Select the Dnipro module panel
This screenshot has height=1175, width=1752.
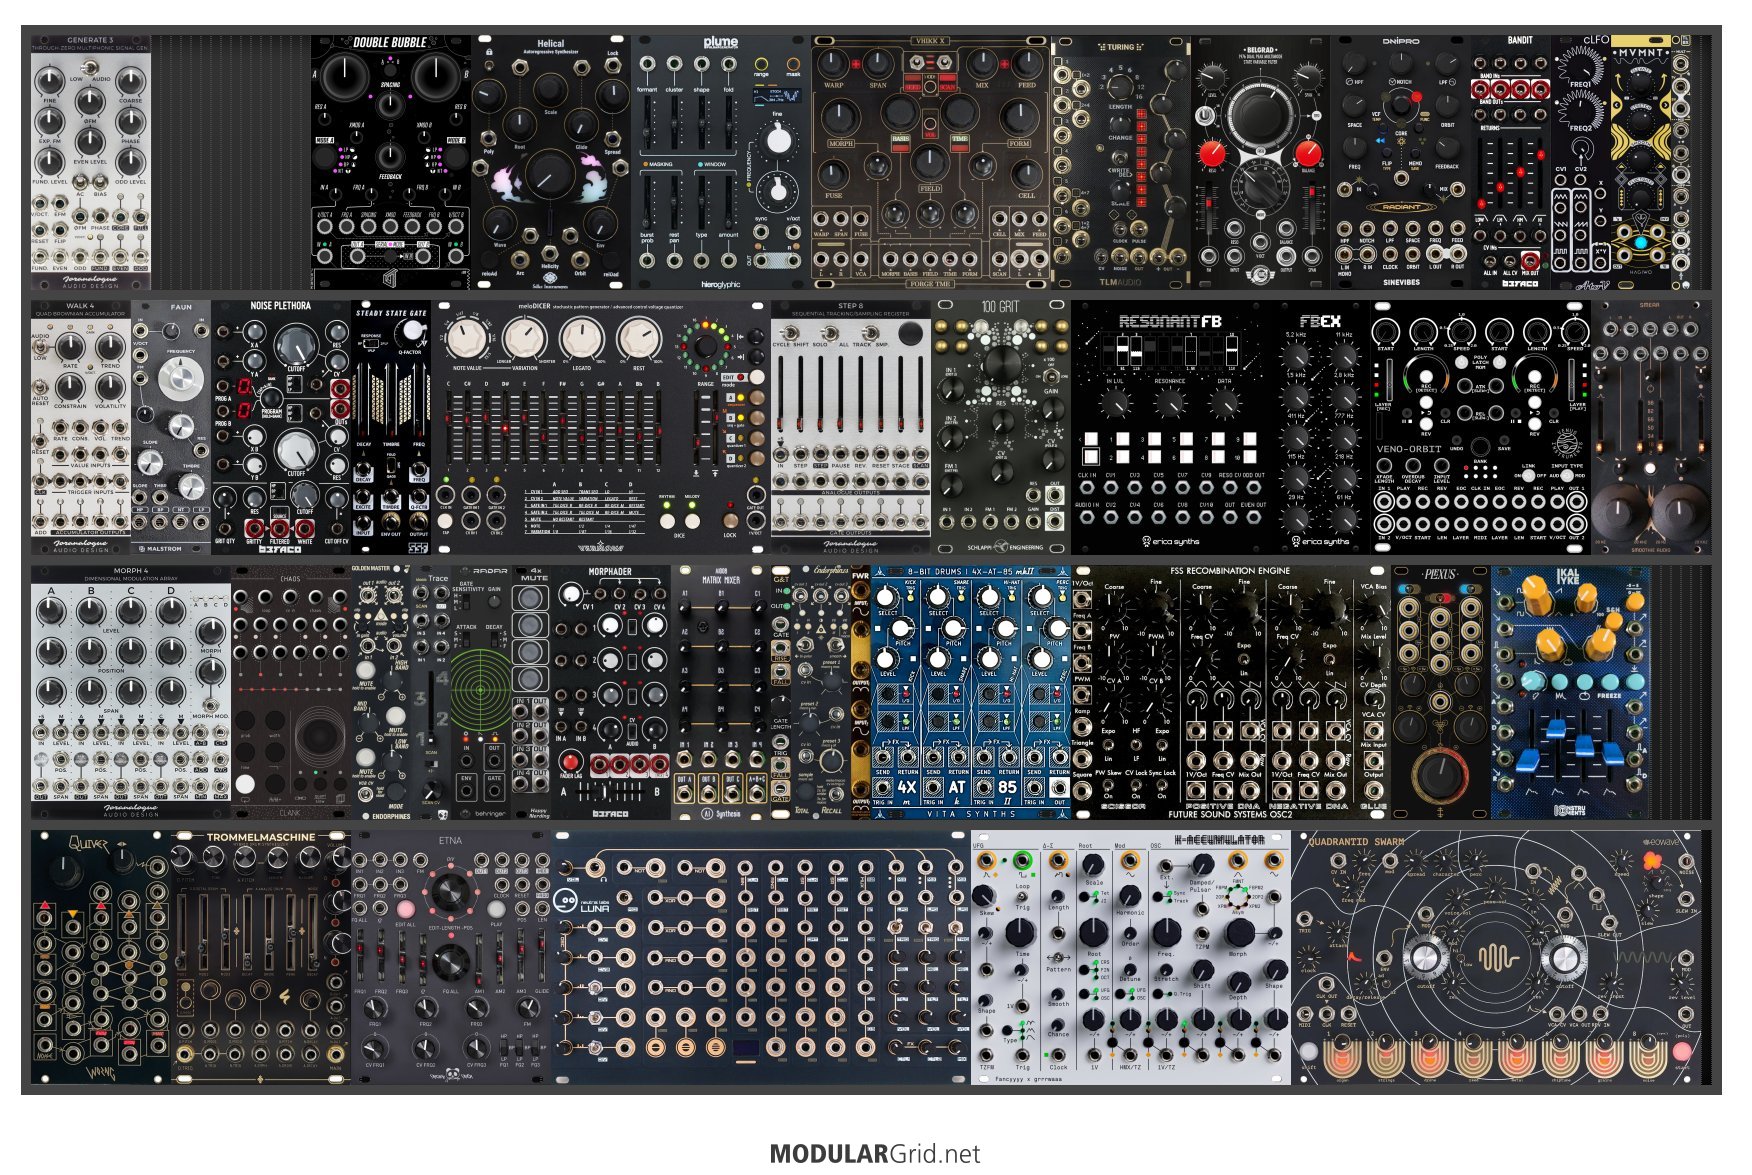1401,162
